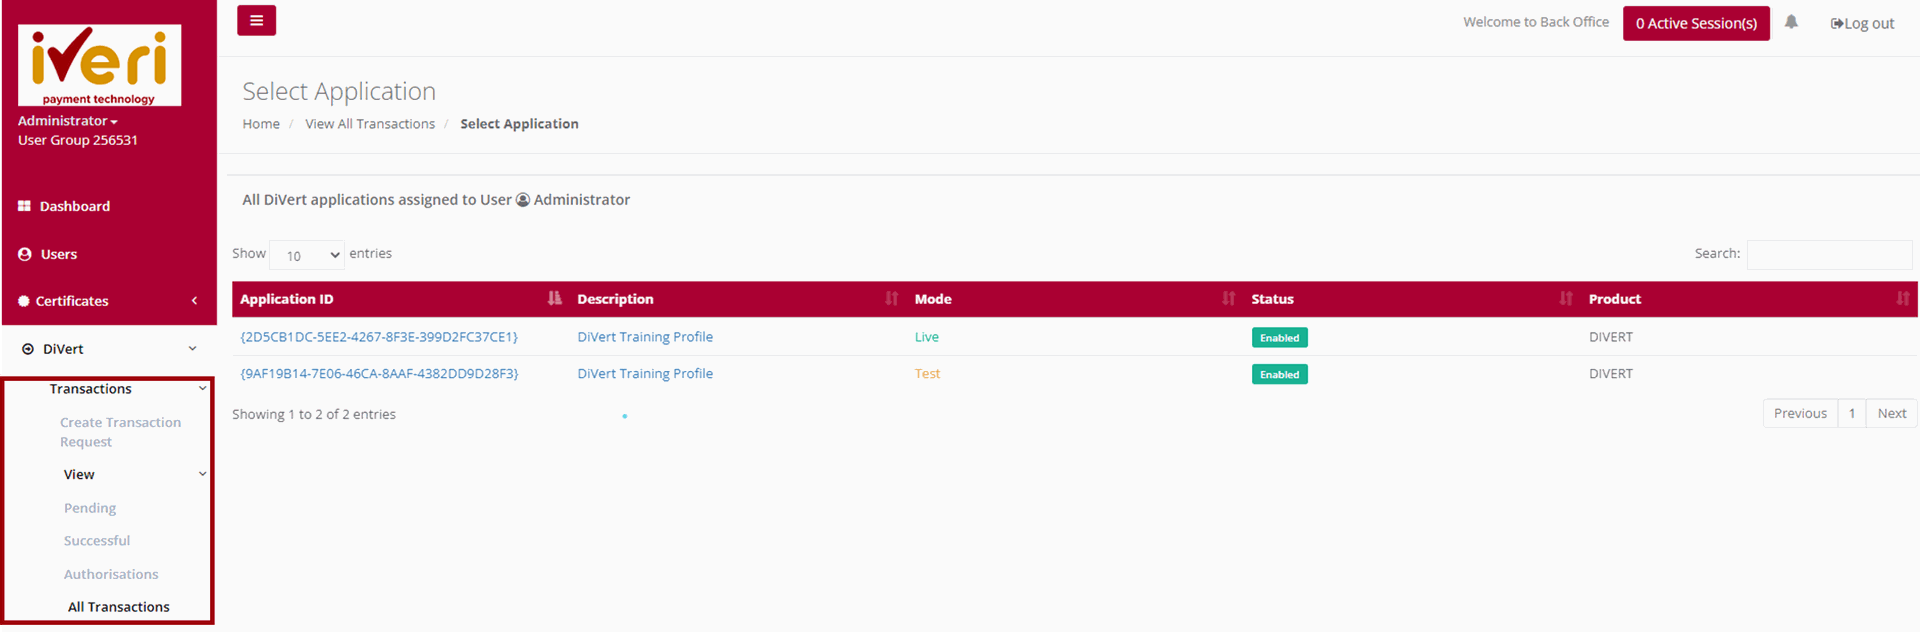Click the Next pagination button
Screen dimensions: 1920x632
(1891, 413)
